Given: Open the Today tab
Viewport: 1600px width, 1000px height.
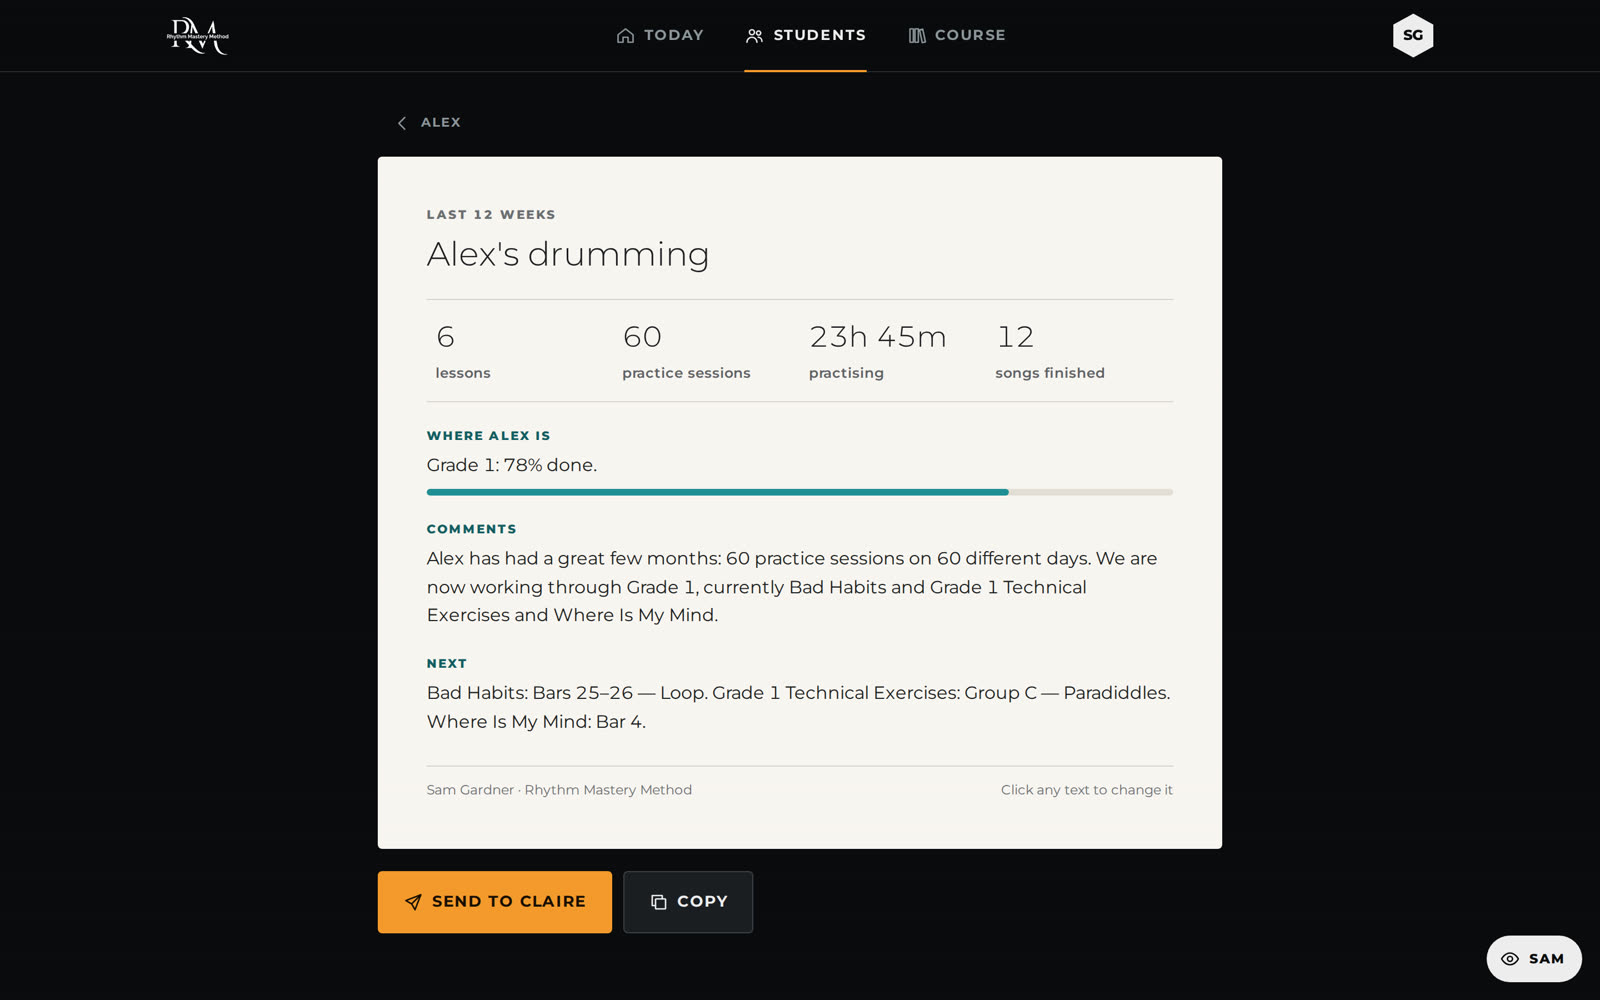Looking at the screenshot, I should pos(660,35).
